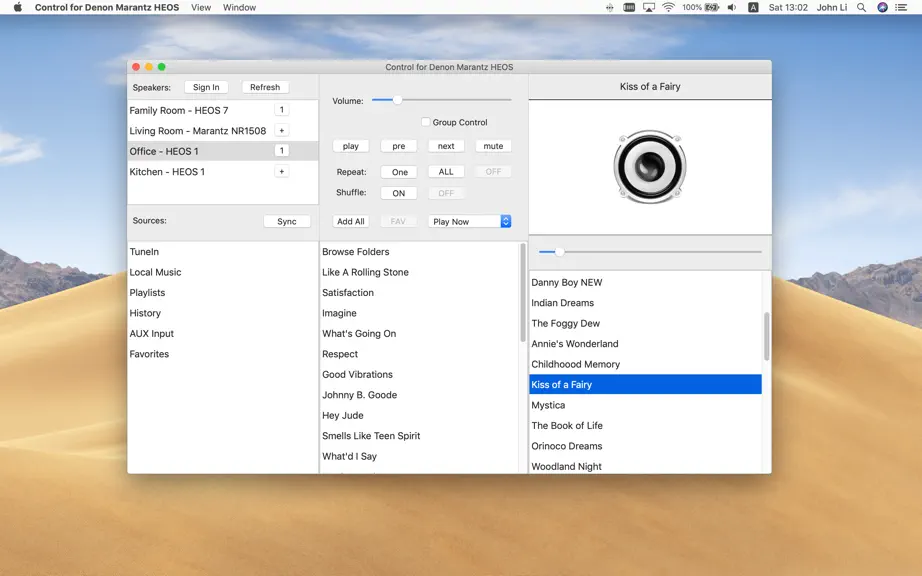Set Repeat to One
This screenshot has height=576, width=922.
click(399, 172)
